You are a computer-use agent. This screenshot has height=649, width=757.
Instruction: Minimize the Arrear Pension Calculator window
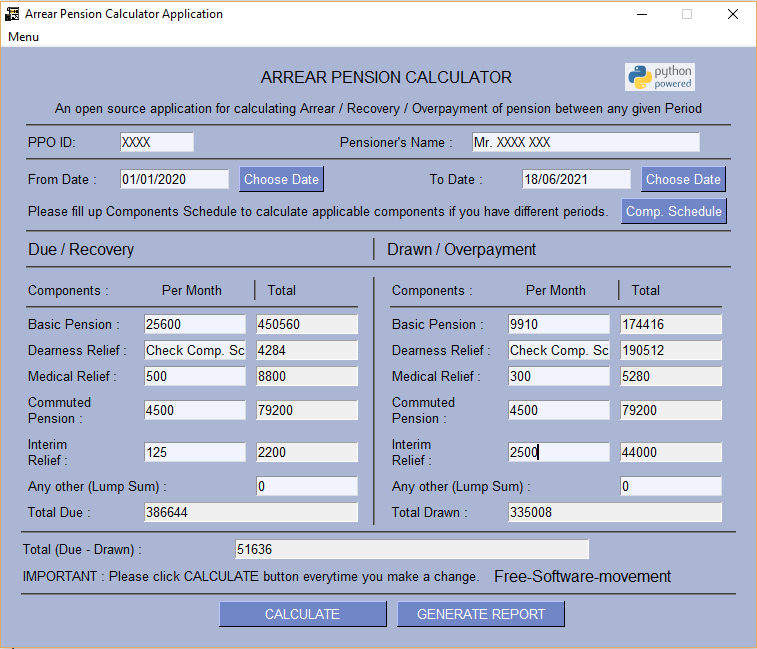tap(642, 14)
